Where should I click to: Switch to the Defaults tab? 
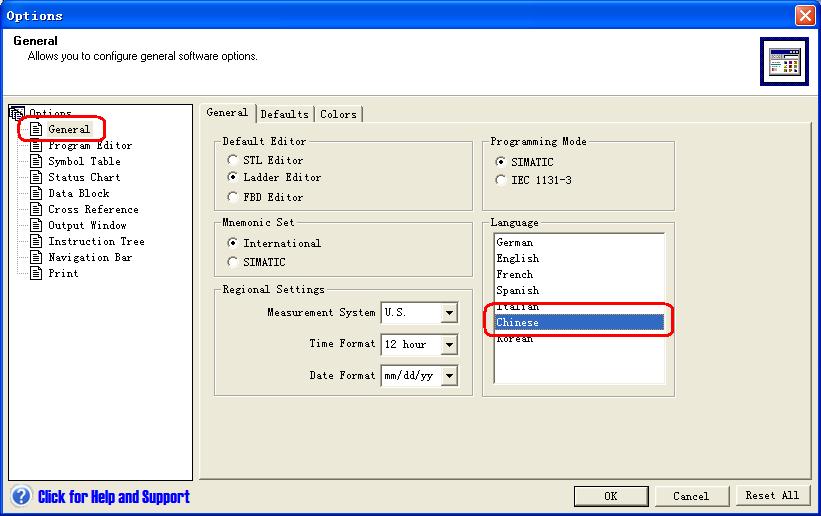pyautogui.click(x=285, y=114)
